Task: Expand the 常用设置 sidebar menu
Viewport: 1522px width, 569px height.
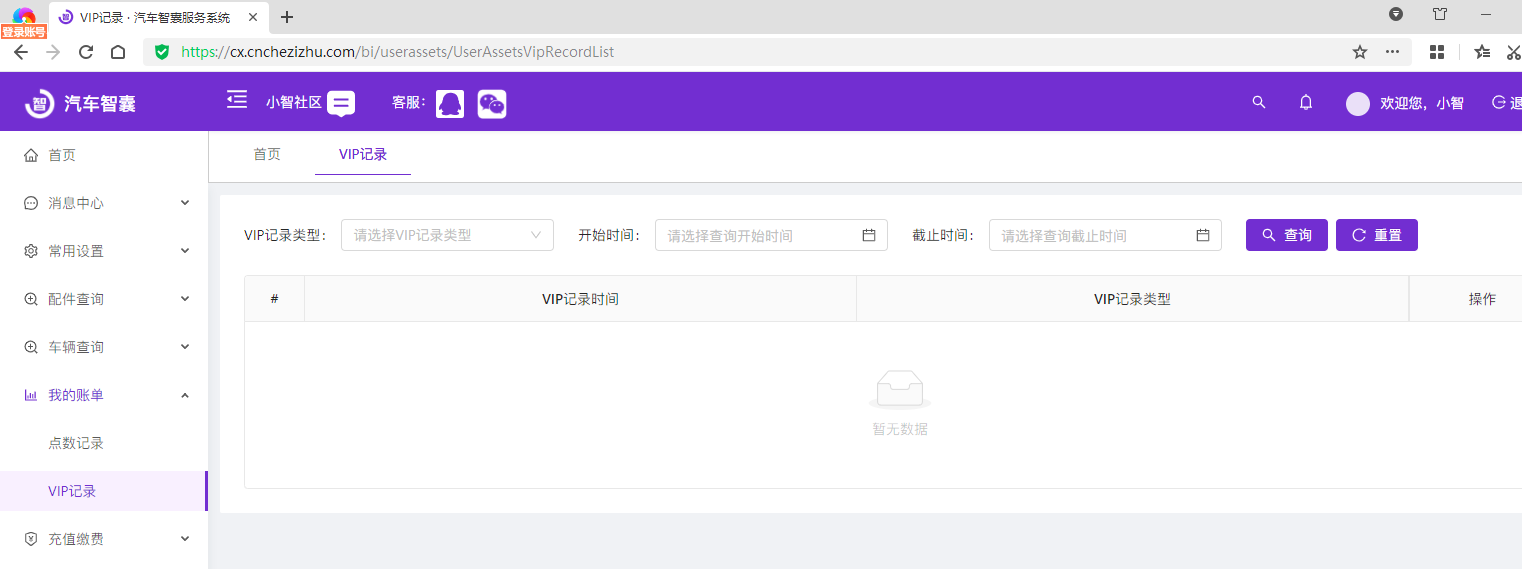Action: (x=104, y=251)
